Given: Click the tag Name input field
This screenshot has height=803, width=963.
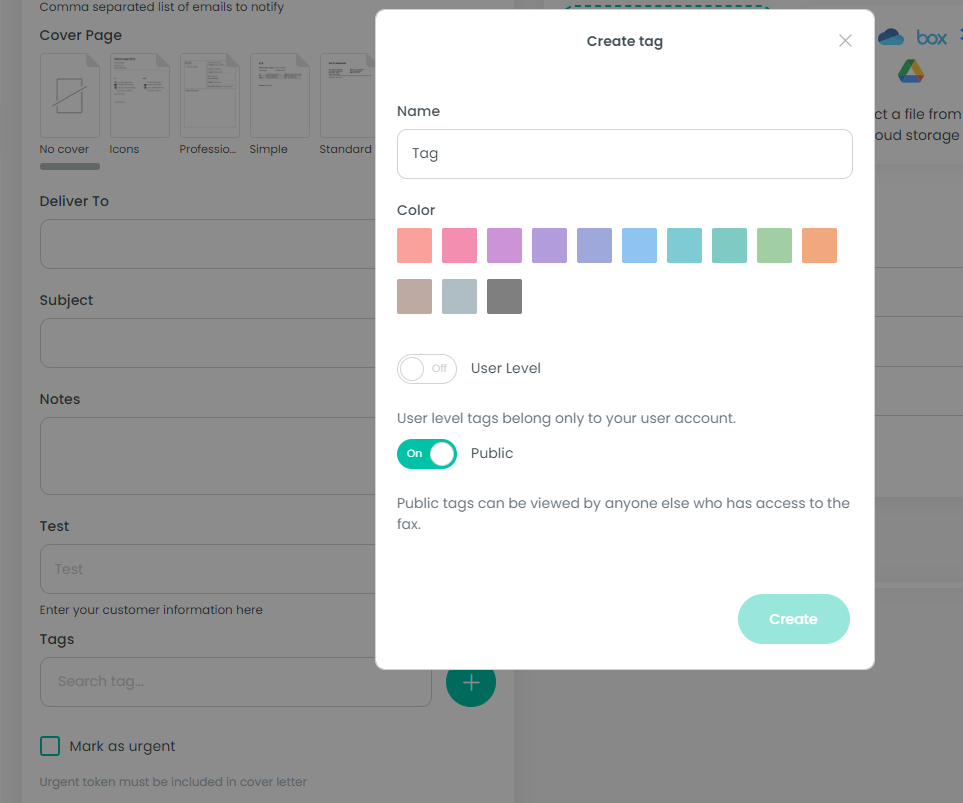Looking at the screenshot, I should coord(624,154).
